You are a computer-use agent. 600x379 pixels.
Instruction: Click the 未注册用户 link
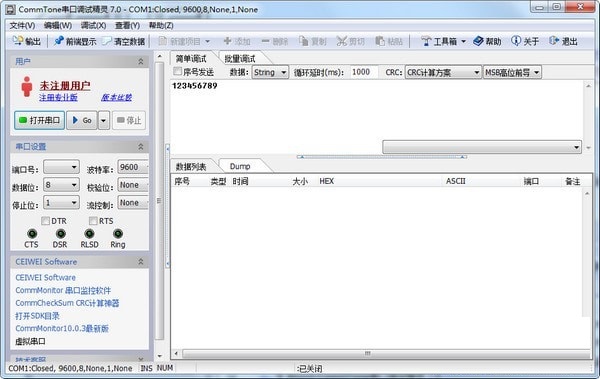tap(65, 85)
